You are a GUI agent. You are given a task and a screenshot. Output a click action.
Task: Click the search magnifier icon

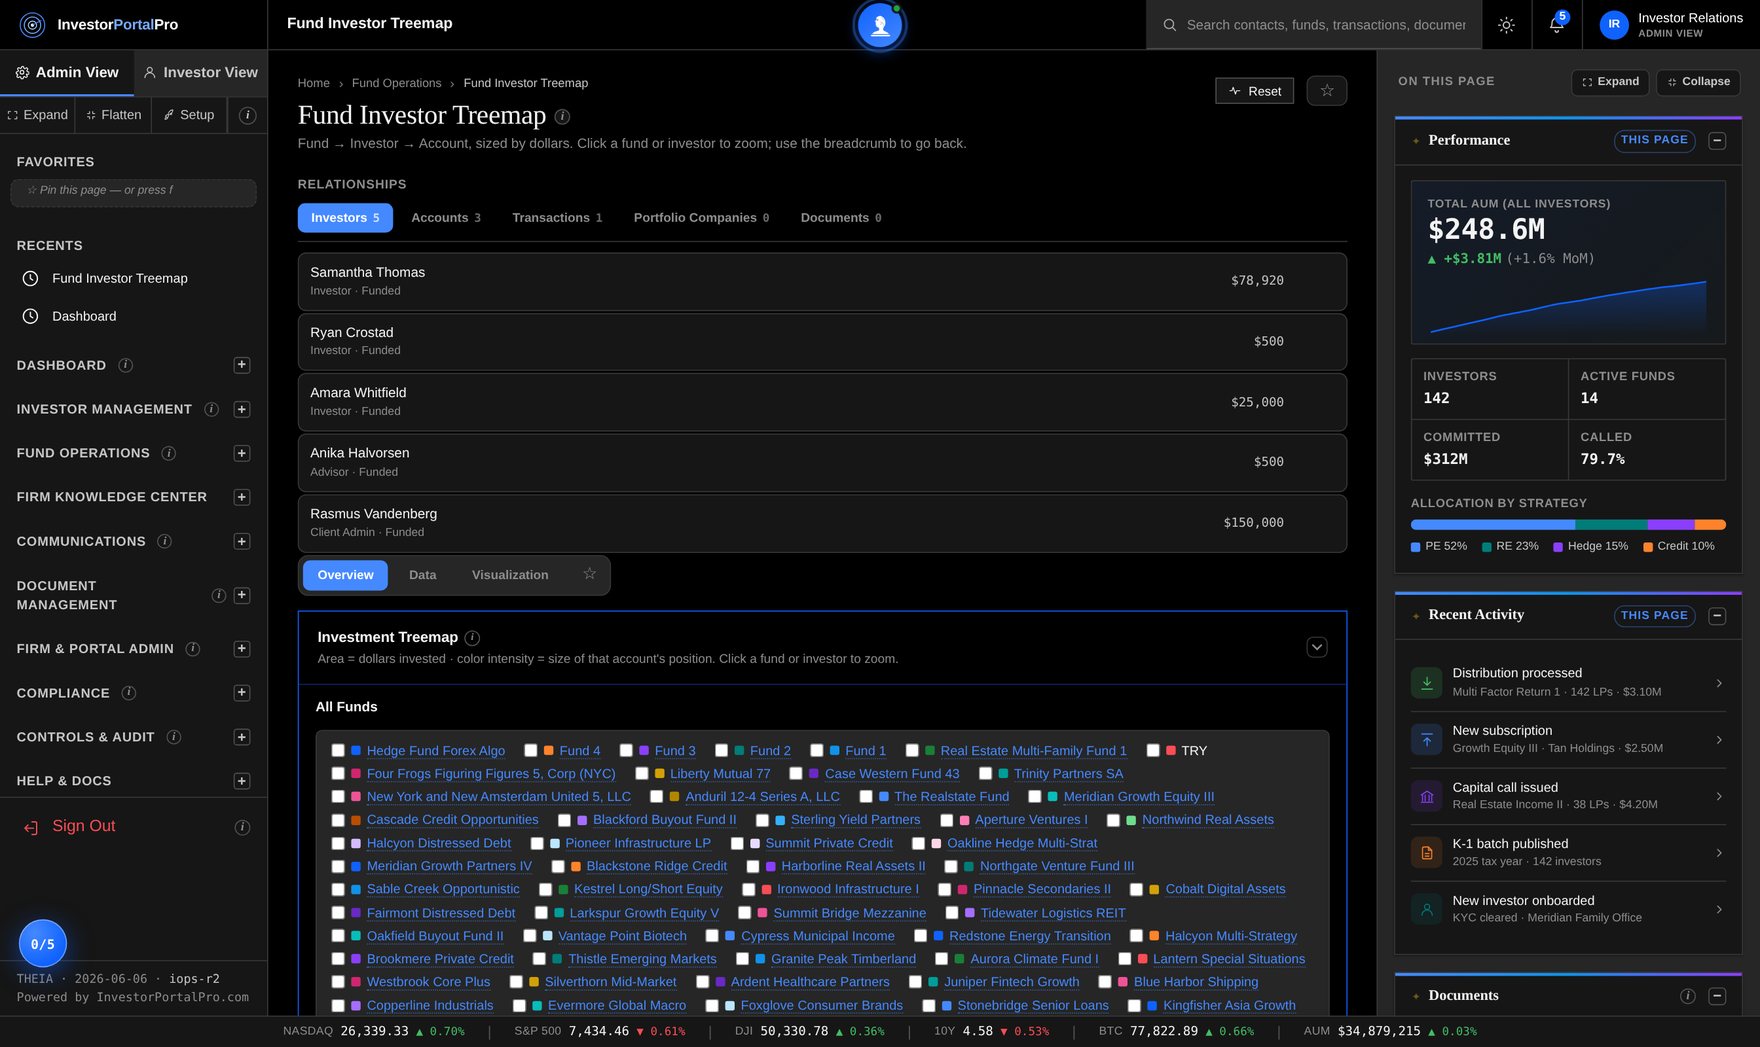[x=1169, y=25]
